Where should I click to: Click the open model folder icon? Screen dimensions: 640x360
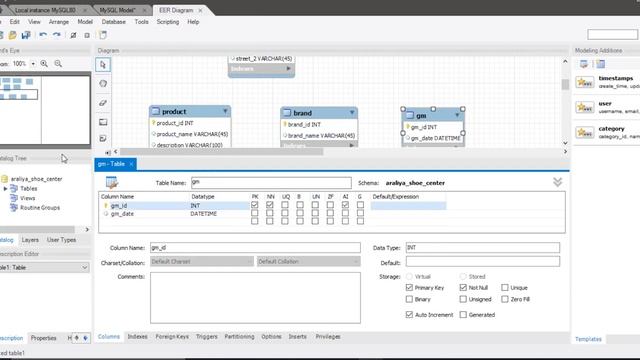[x=13, y=35]
